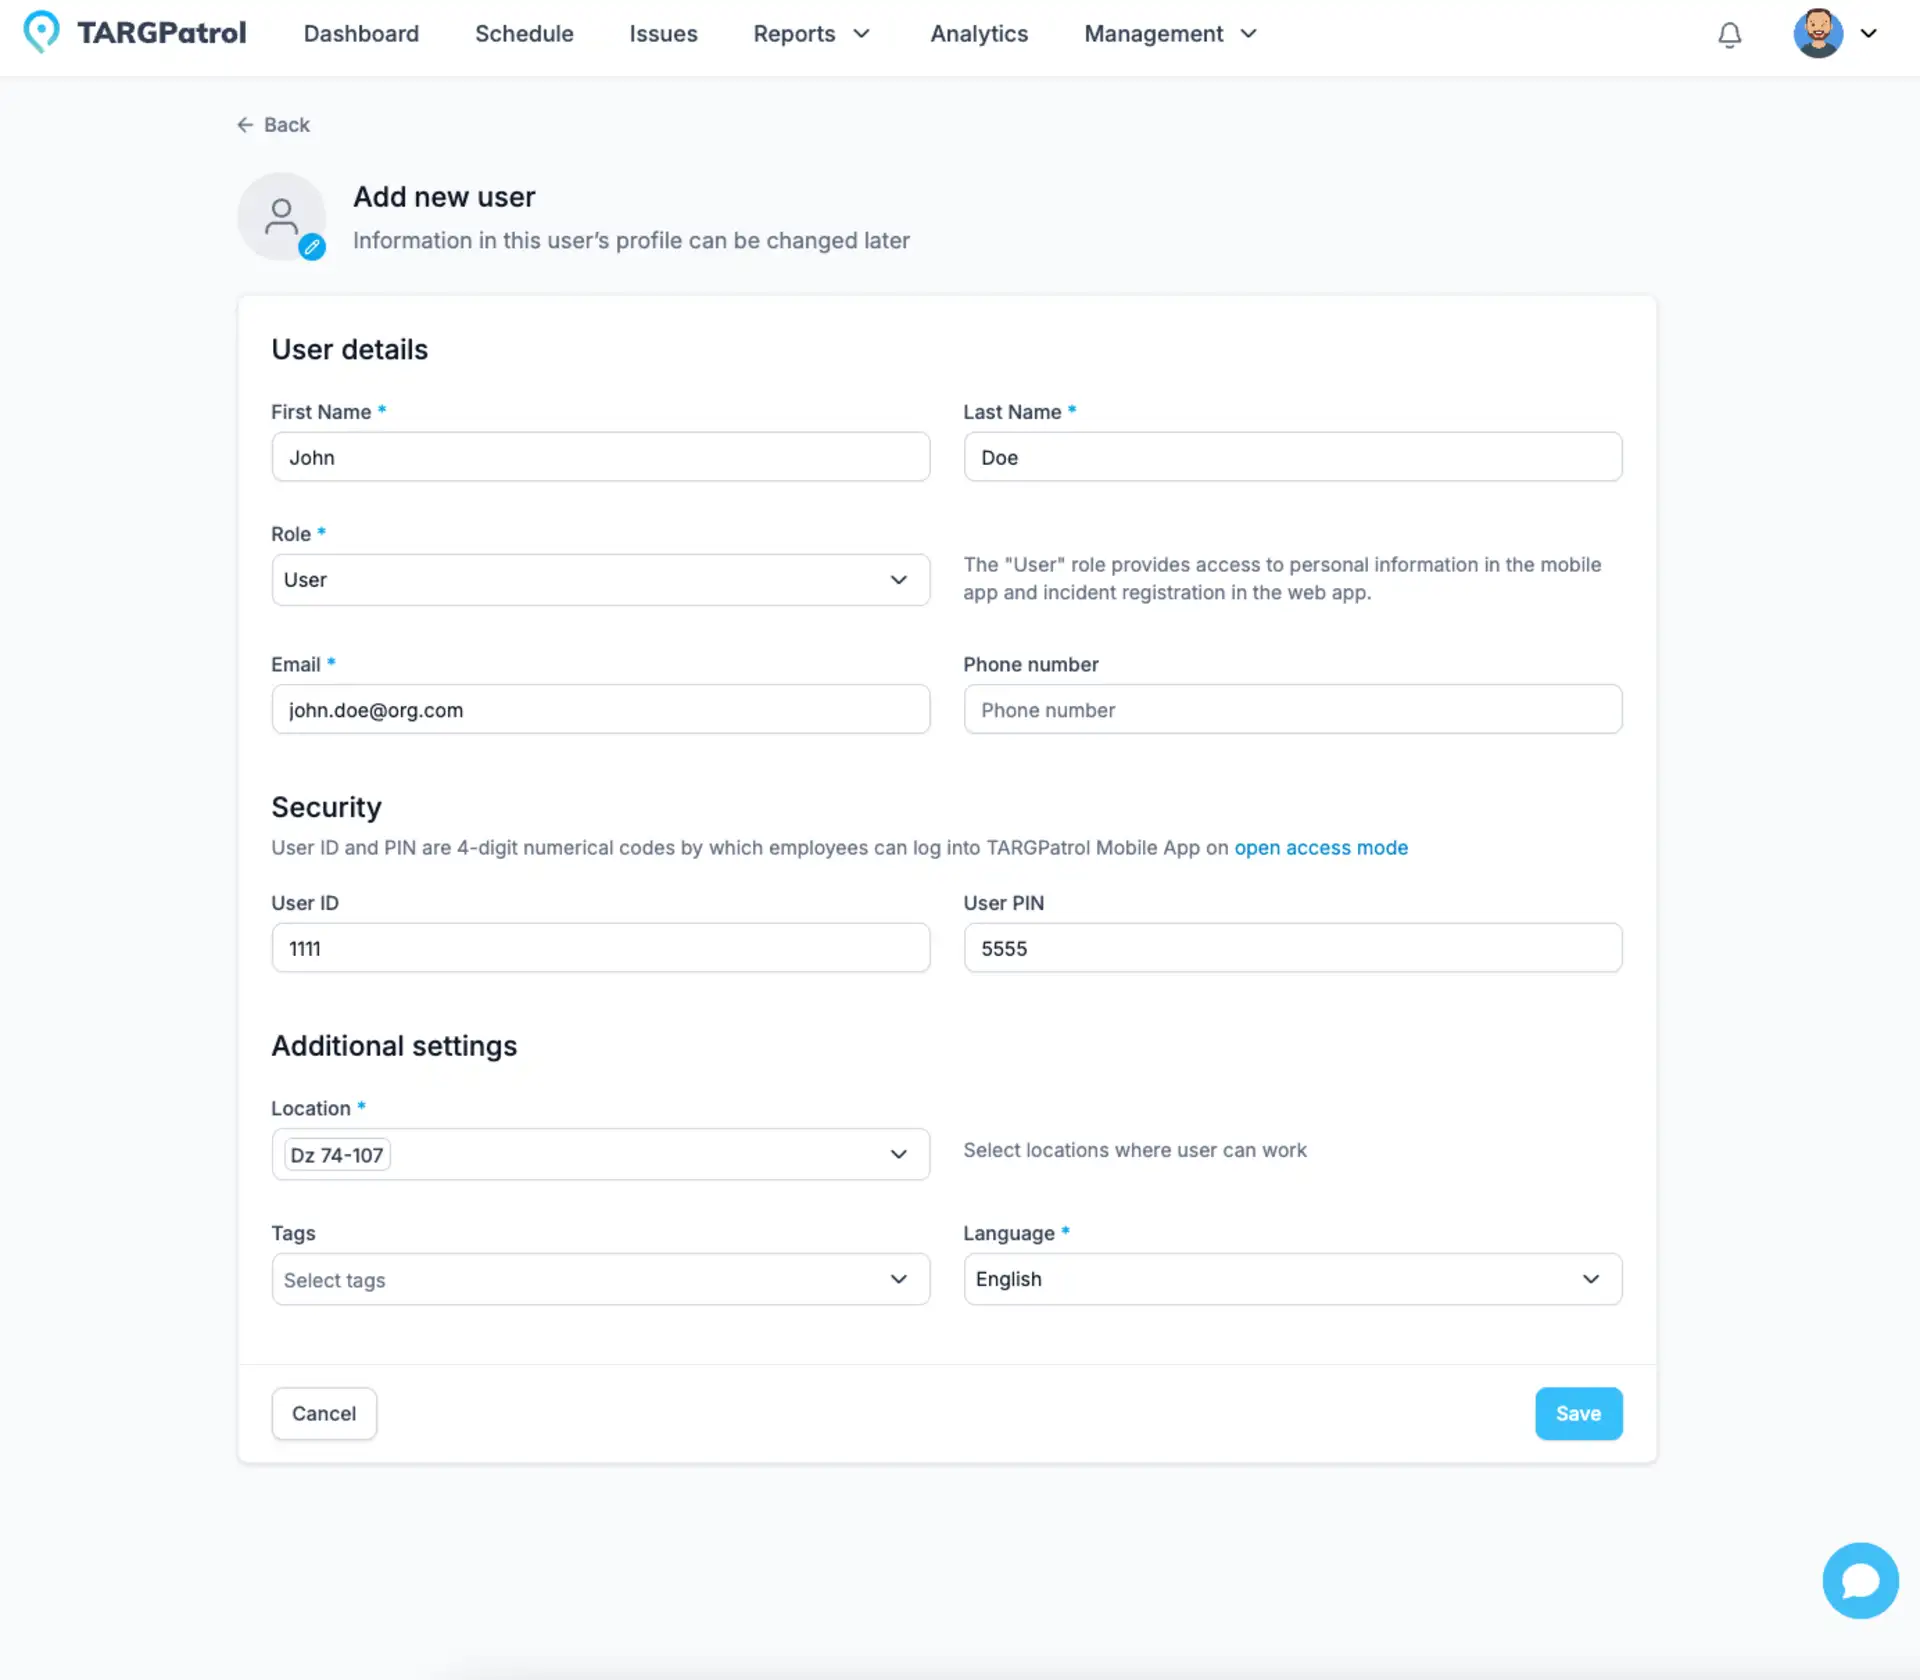Viewport: 1920px width, 1680px height.
Task: Open the Management menu
Action: tap(1169, 33)
